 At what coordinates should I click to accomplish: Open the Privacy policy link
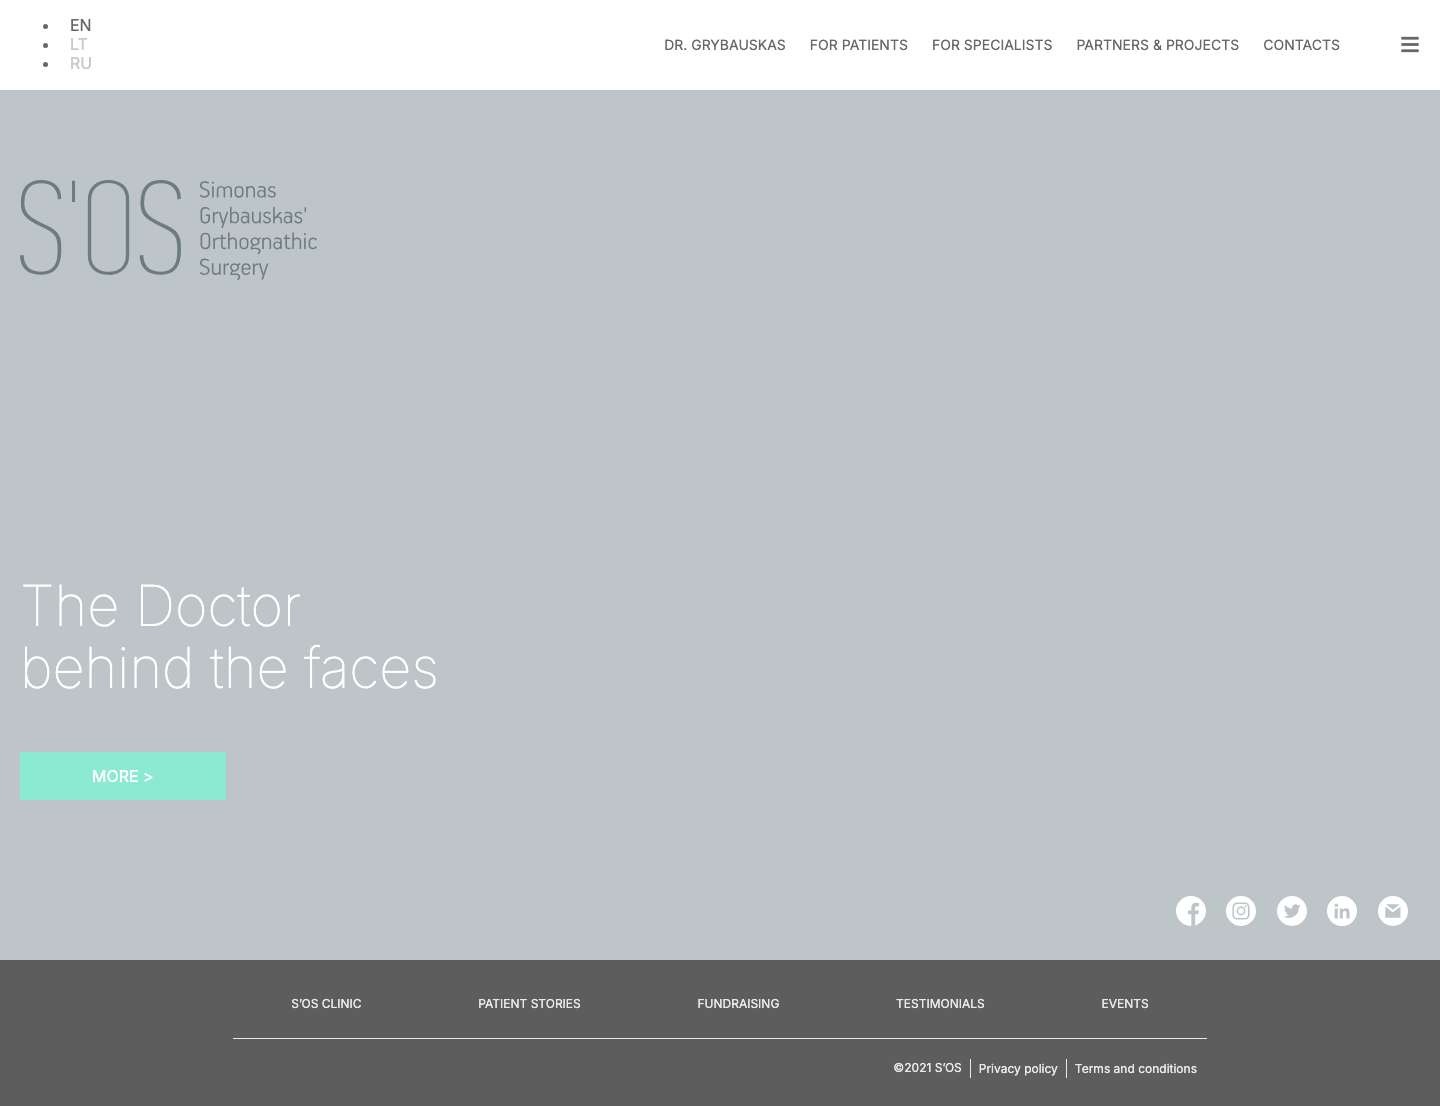[1018, 1068]
